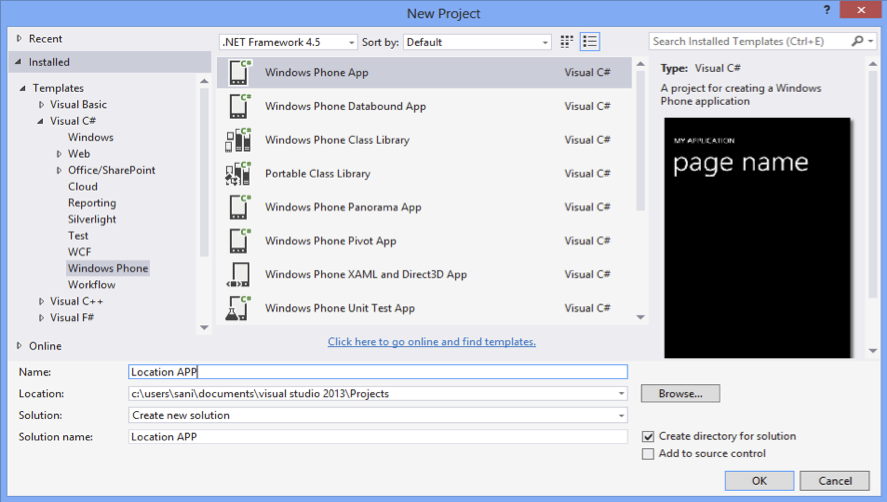
Task: Click the Portable Class Library icon
Action: click(238, 173)
